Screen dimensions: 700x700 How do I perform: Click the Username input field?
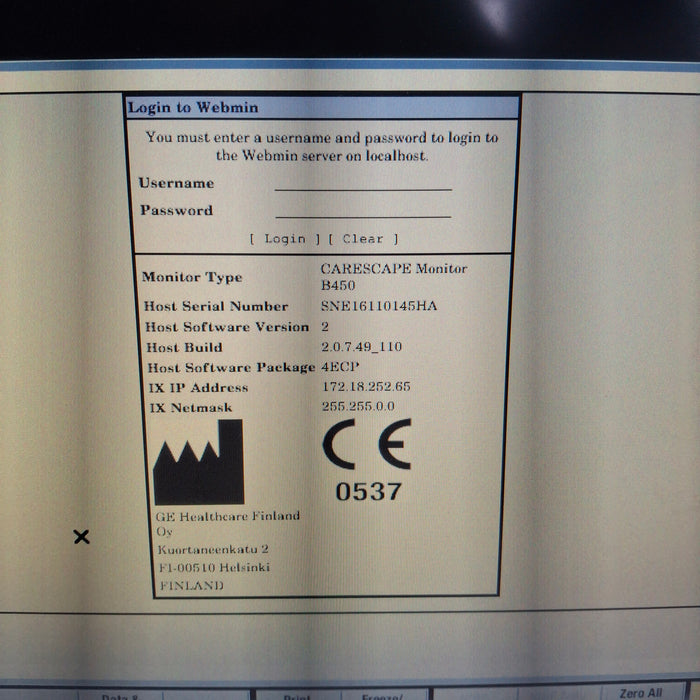363,182
